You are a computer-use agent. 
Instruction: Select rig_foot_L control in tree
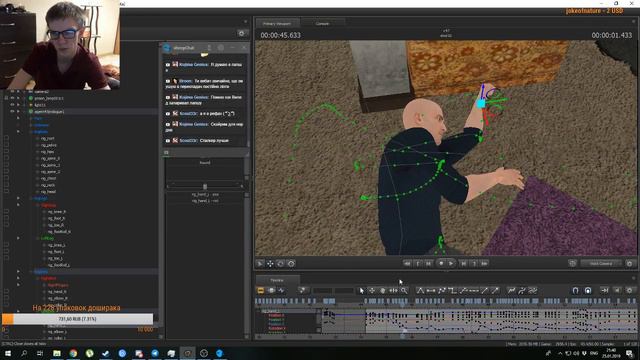[56, 251]
